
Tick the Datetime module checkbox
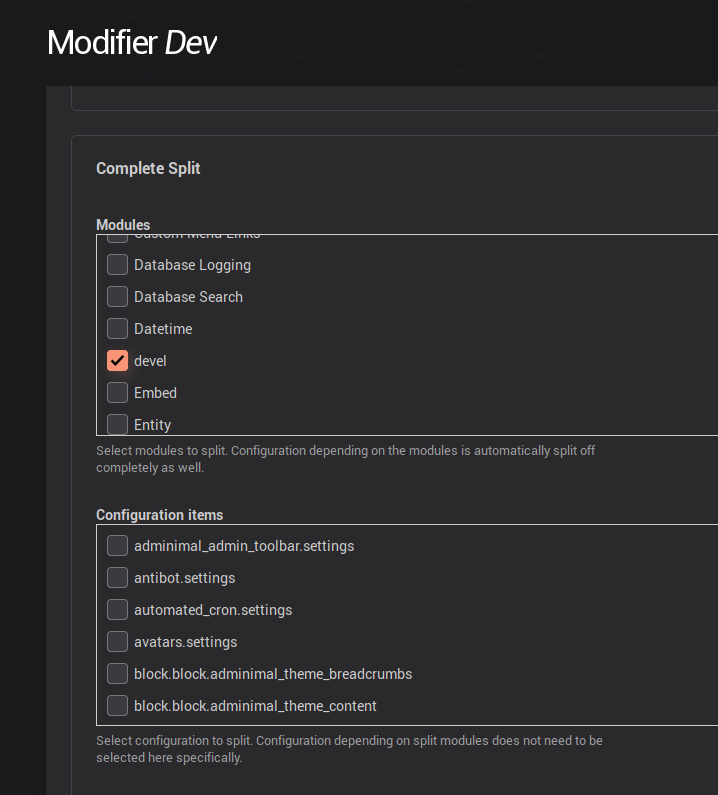[x=117, y=329]
